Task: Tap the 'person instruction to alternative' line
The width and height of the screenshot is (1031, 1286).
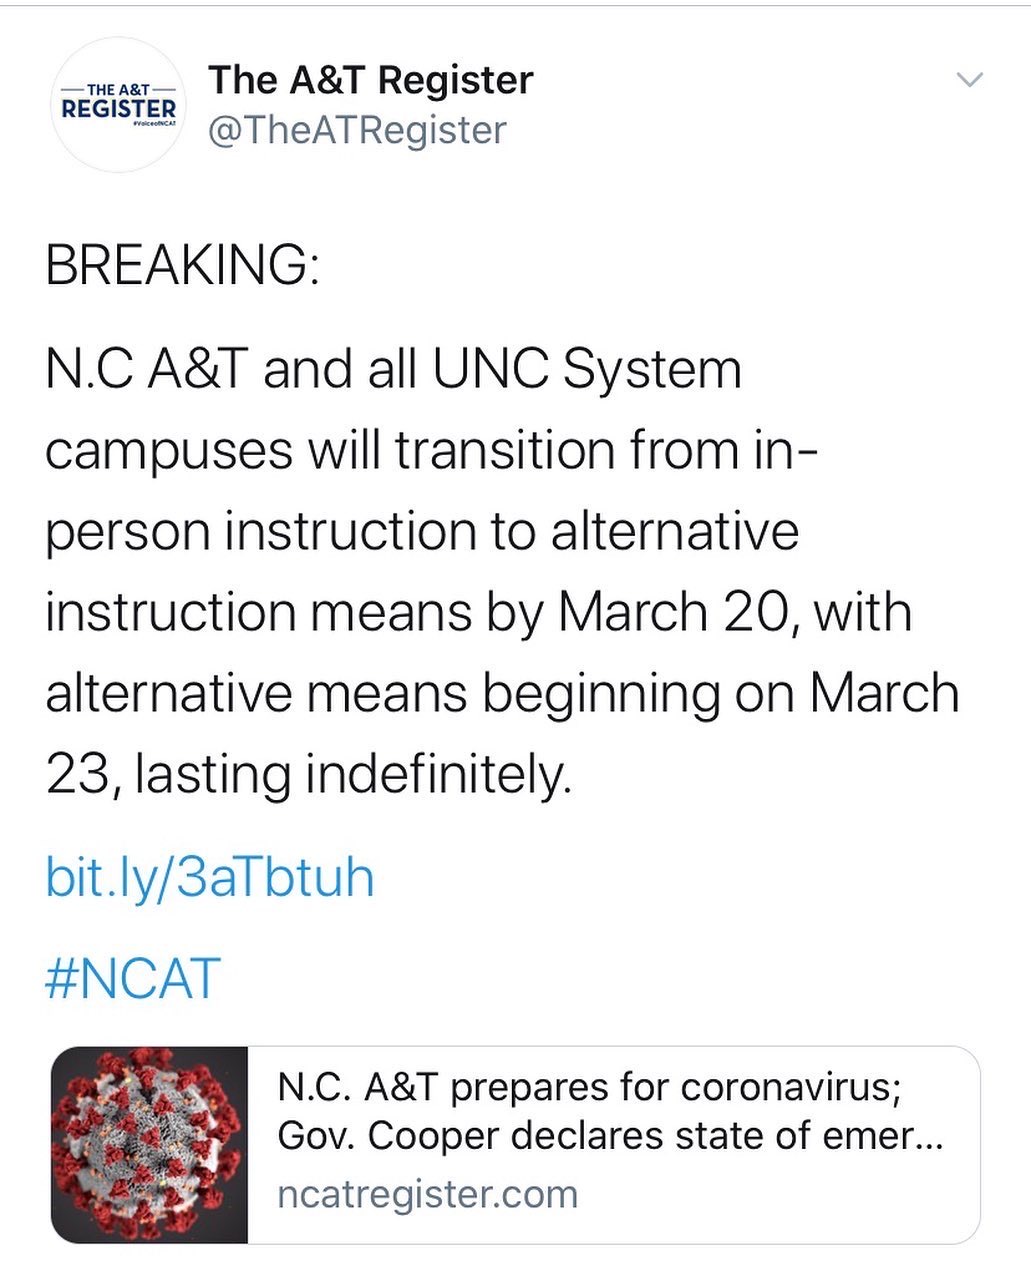Action: pos(423,531)
